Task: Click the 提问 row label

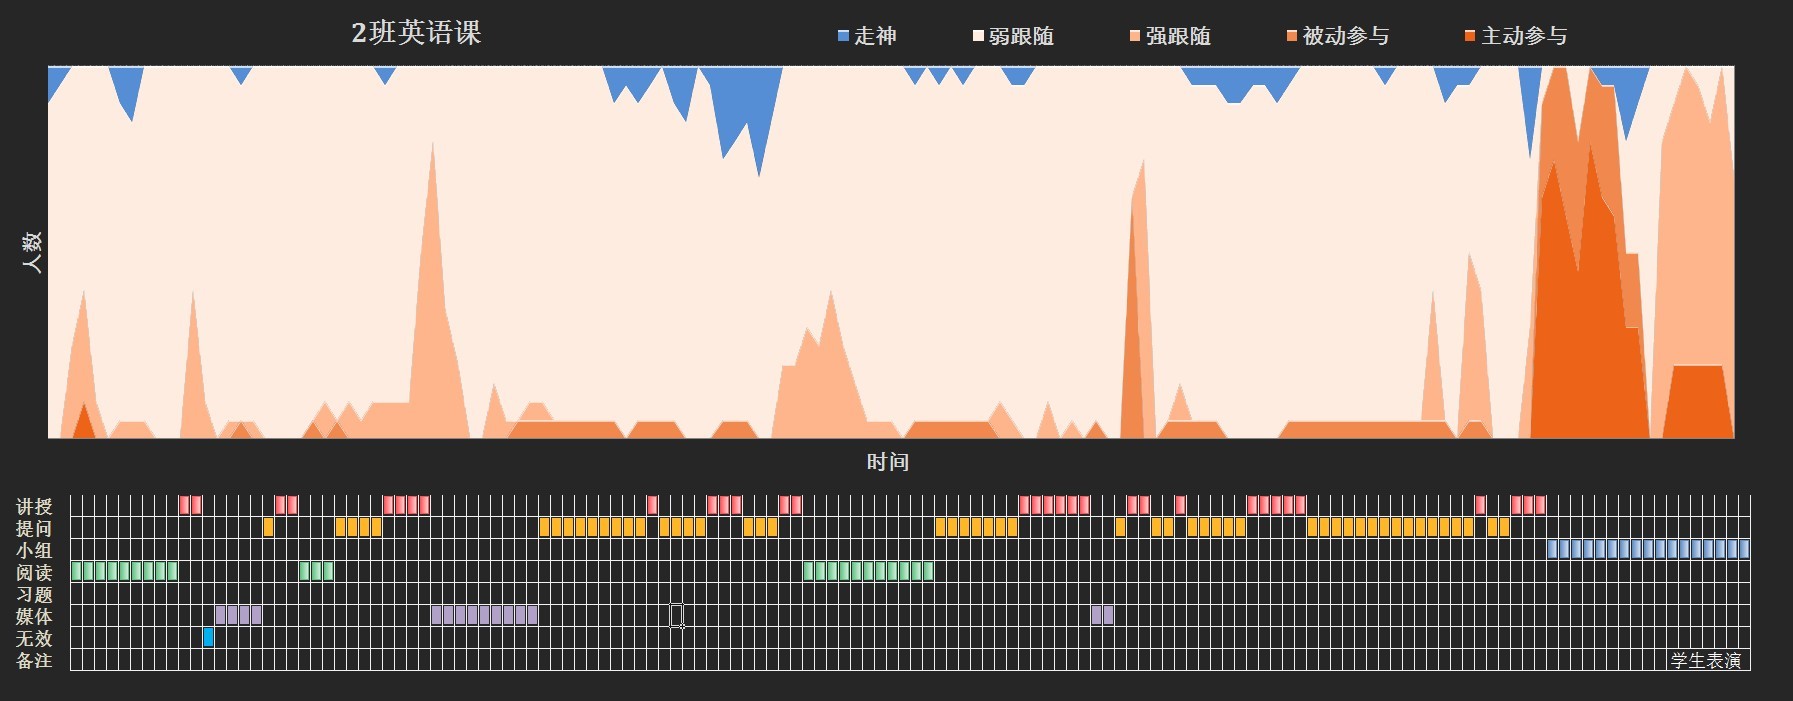Action: pyautogui.click(x=34, y=528)
